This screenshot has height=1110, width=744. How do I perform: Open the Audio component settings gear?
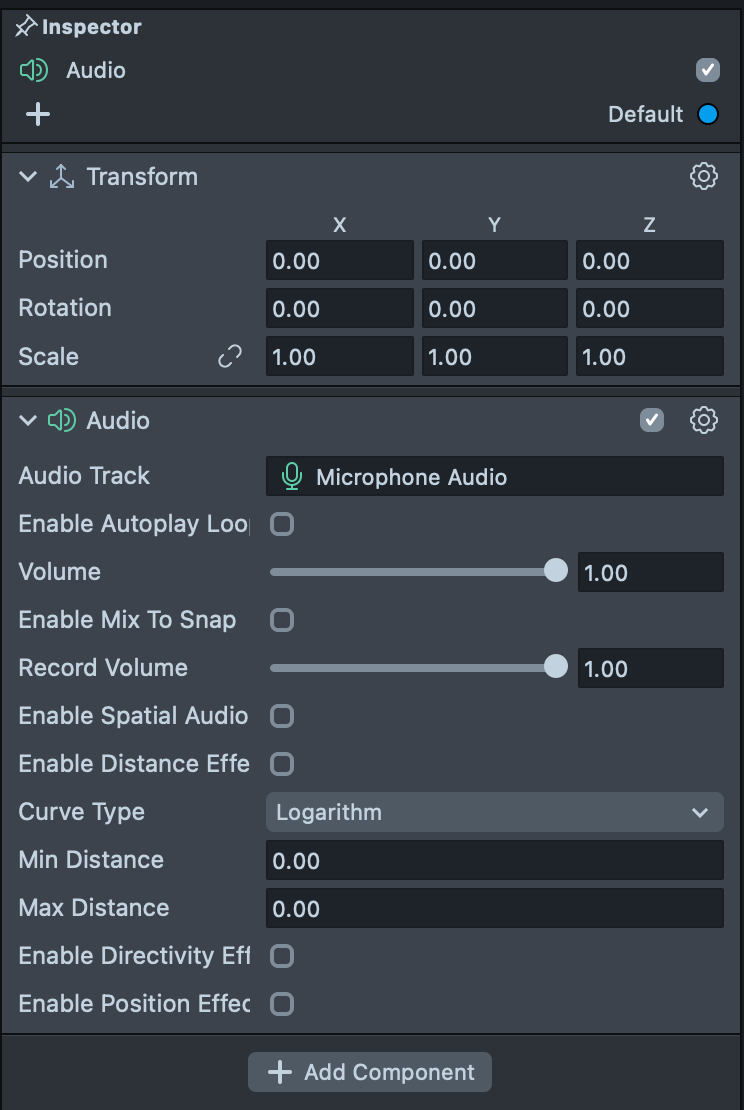pyautogui.click(x=704, y=421)
